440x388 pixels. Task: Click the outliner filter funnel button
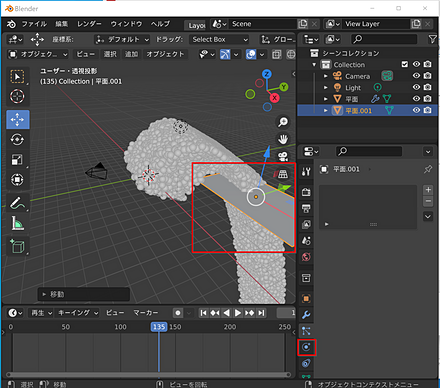click(x=432, y=39)
